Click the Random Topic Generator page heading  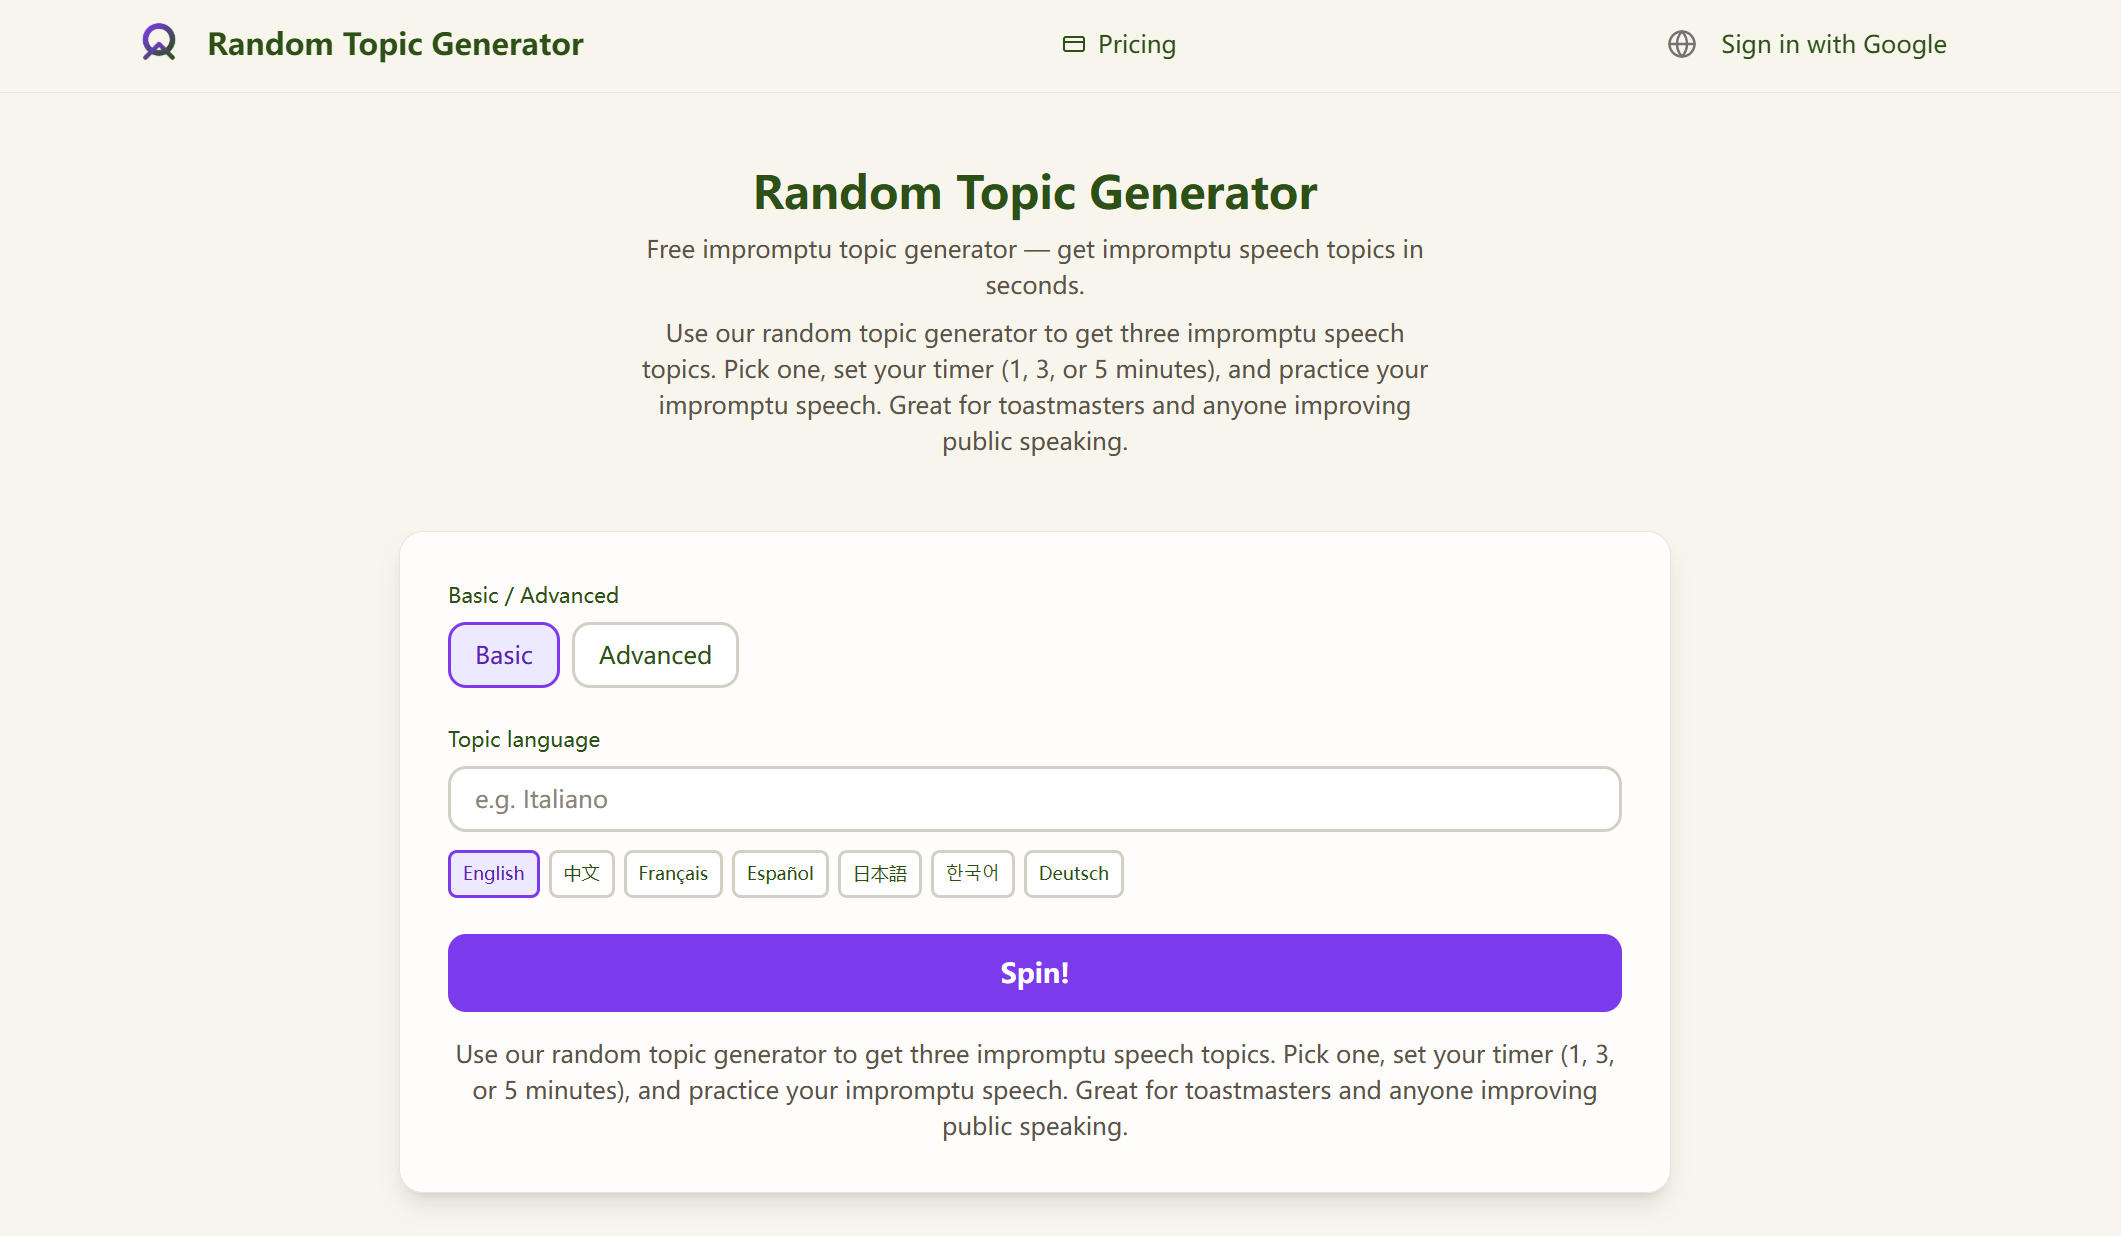pyautogui.click(x=1035, y=192)
